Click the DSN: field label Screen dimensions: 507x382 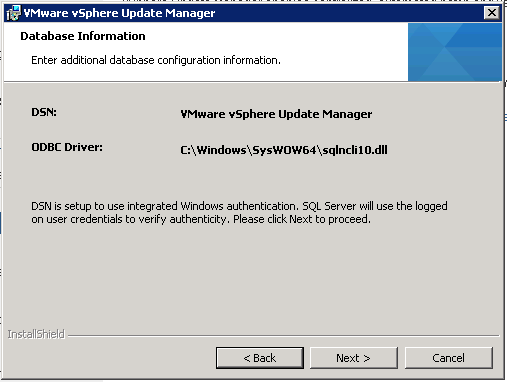pyautogui.click(x=44, y=112)
